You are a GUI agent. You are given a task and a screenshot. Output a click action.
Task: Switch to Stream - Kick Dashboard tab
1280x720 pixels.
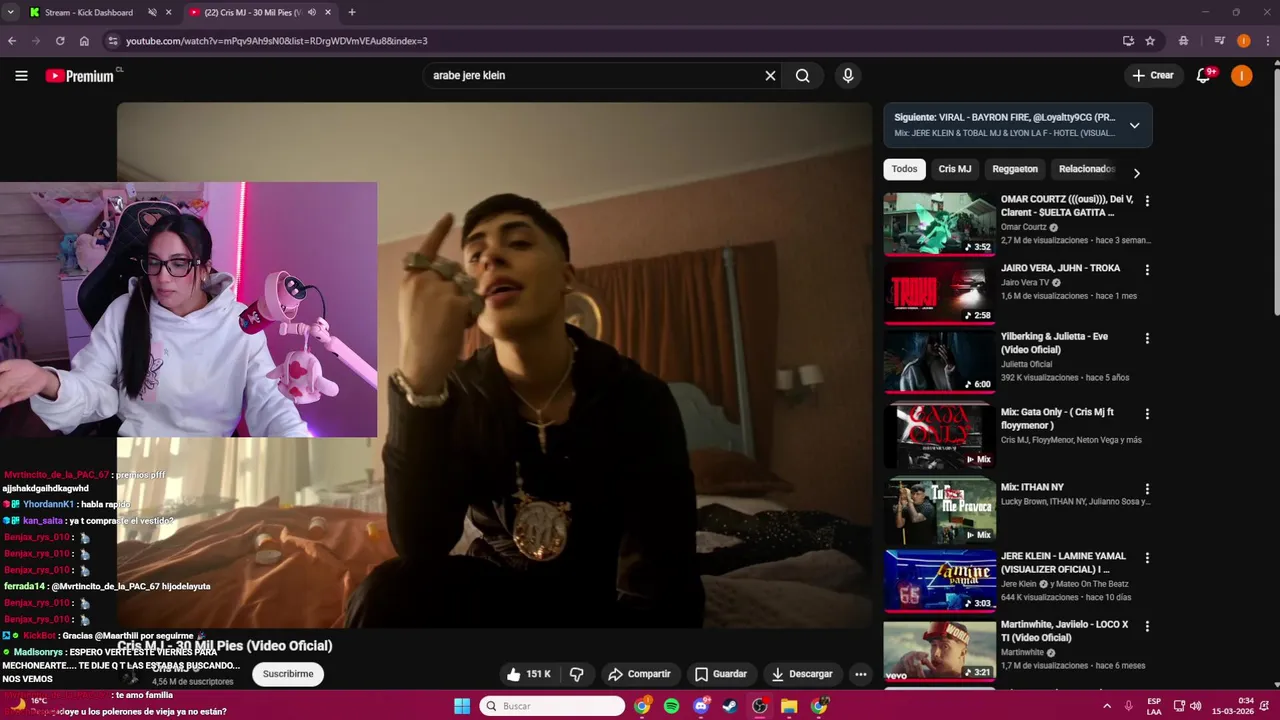tap(90, 12)
